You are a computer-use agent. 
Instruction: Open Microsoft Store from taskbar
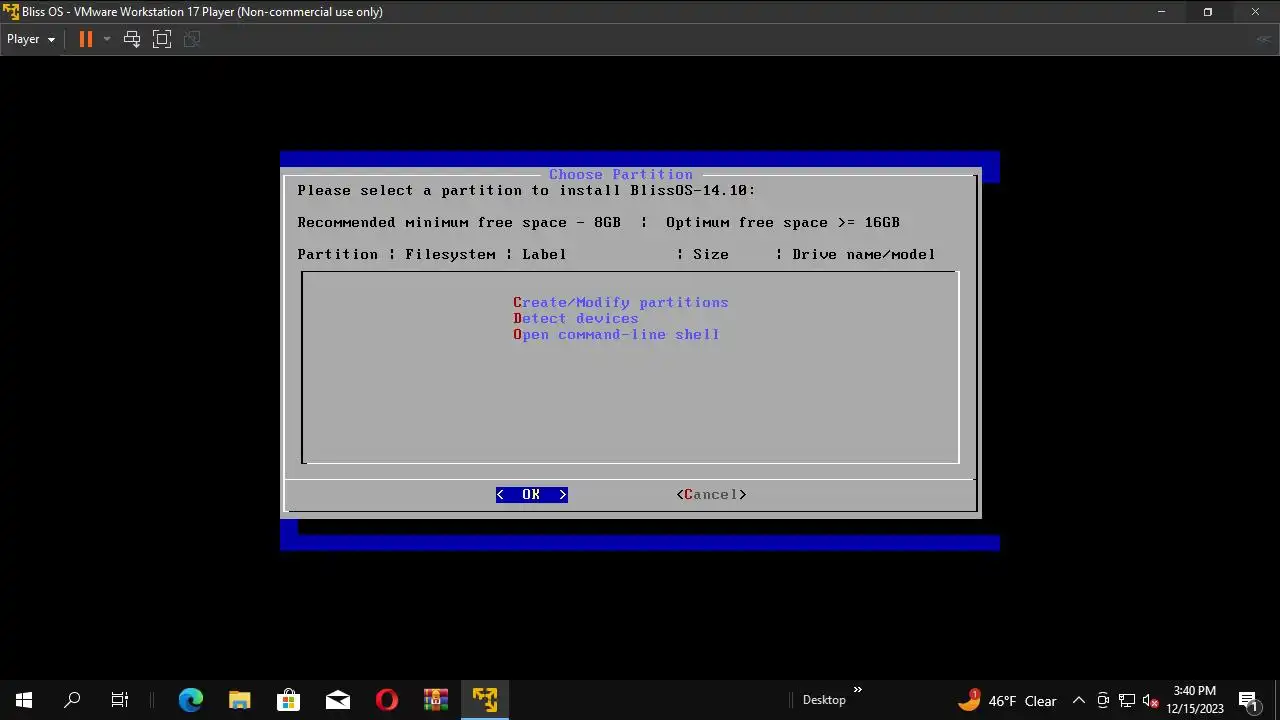point(288,700)
